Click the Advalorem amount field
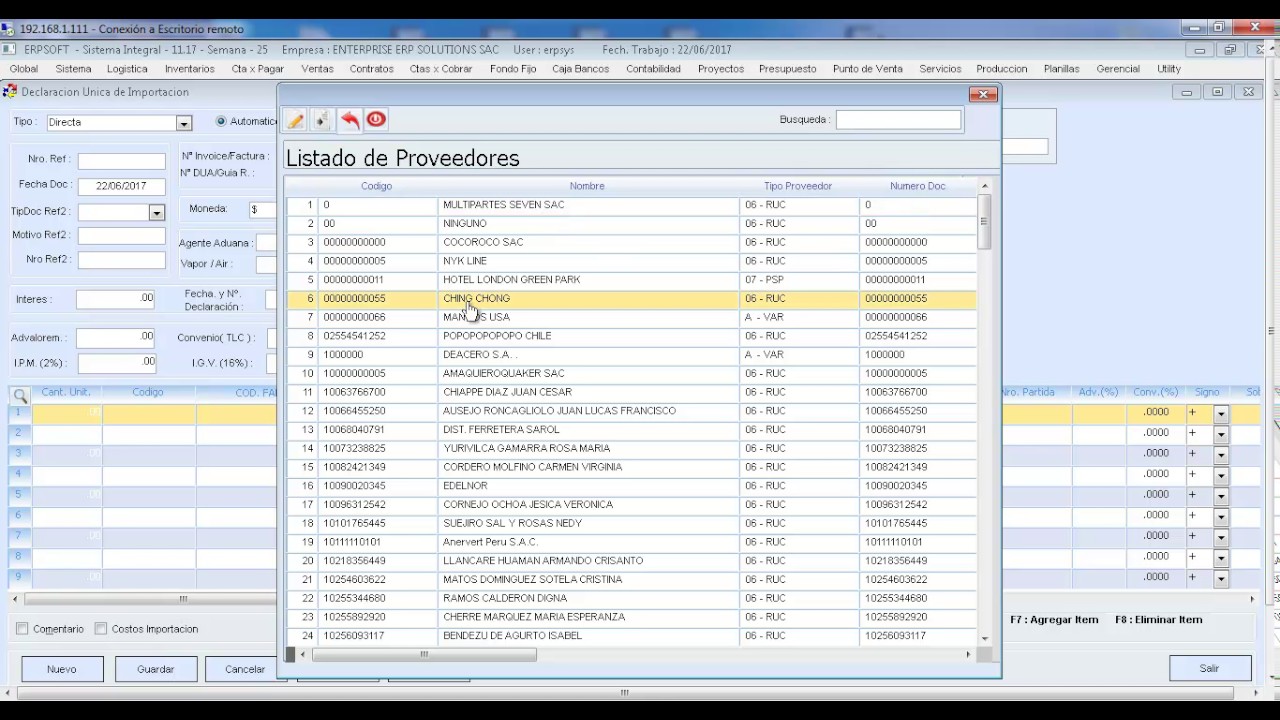The height and width of the screenshot is (720, 1280). [x=115, y=338]
